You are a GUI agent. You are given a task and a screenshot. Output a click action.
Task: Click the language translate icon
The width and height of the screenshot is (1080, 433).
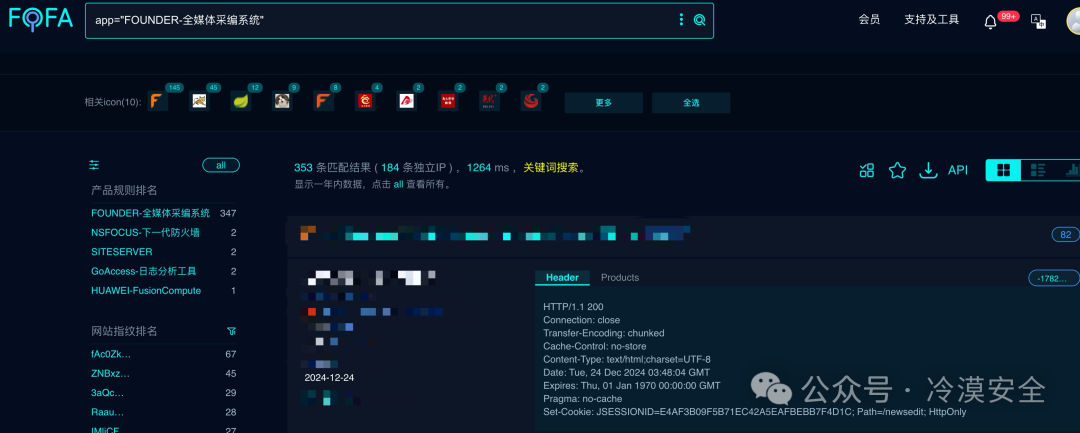click(1038, 21)
